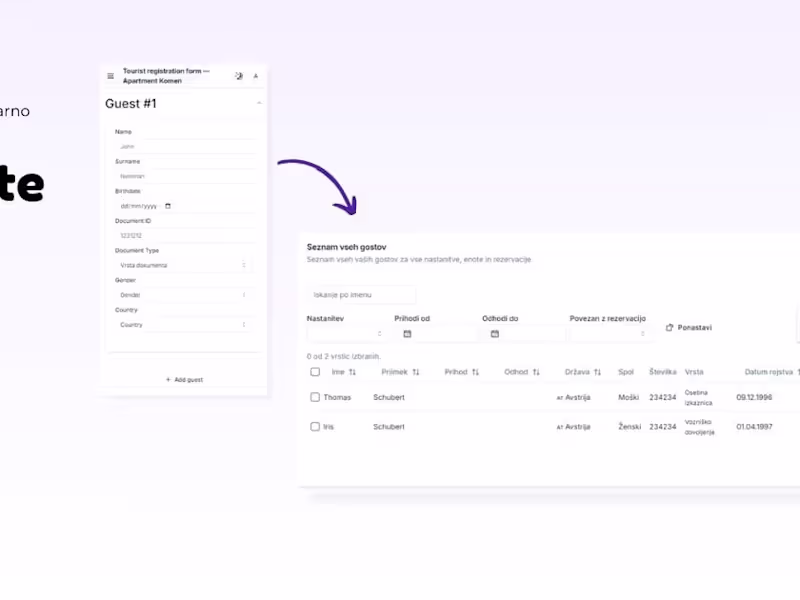
Task: Check the Thomas Schubert row checkbox
Action: 315,397
